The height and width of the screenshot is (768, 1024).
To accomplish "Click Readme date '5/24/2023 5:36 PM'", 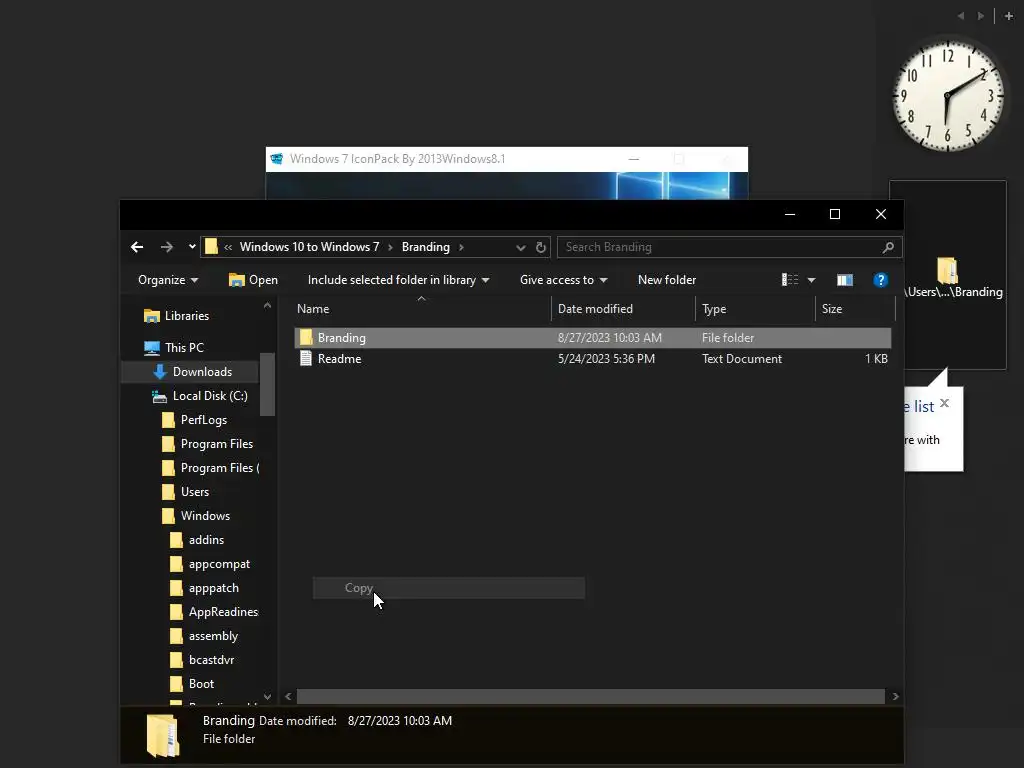I will [606, 359].
